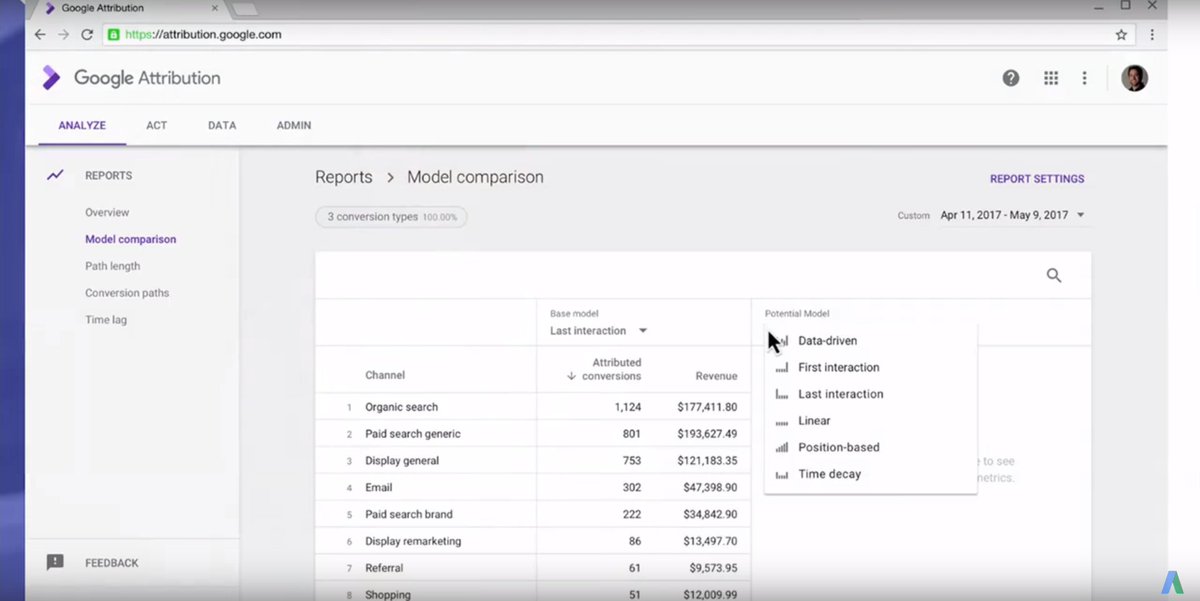Screen dimensions: 1200x601
Task: Click the 1,124 conversions cell
Action: point(628,407)
